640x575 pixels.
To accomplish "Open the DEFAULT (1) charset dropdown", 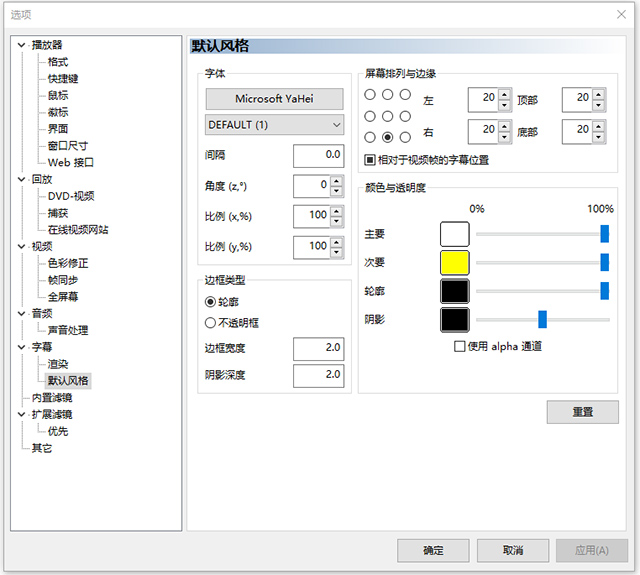I will pyautogui.click(x=274, y=124).
